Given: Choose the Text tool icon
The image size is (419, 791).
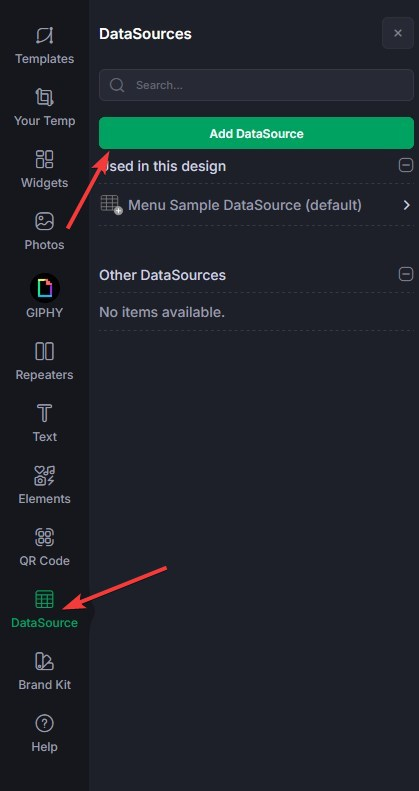Looking at the screenshot, I should coord(44,413).
